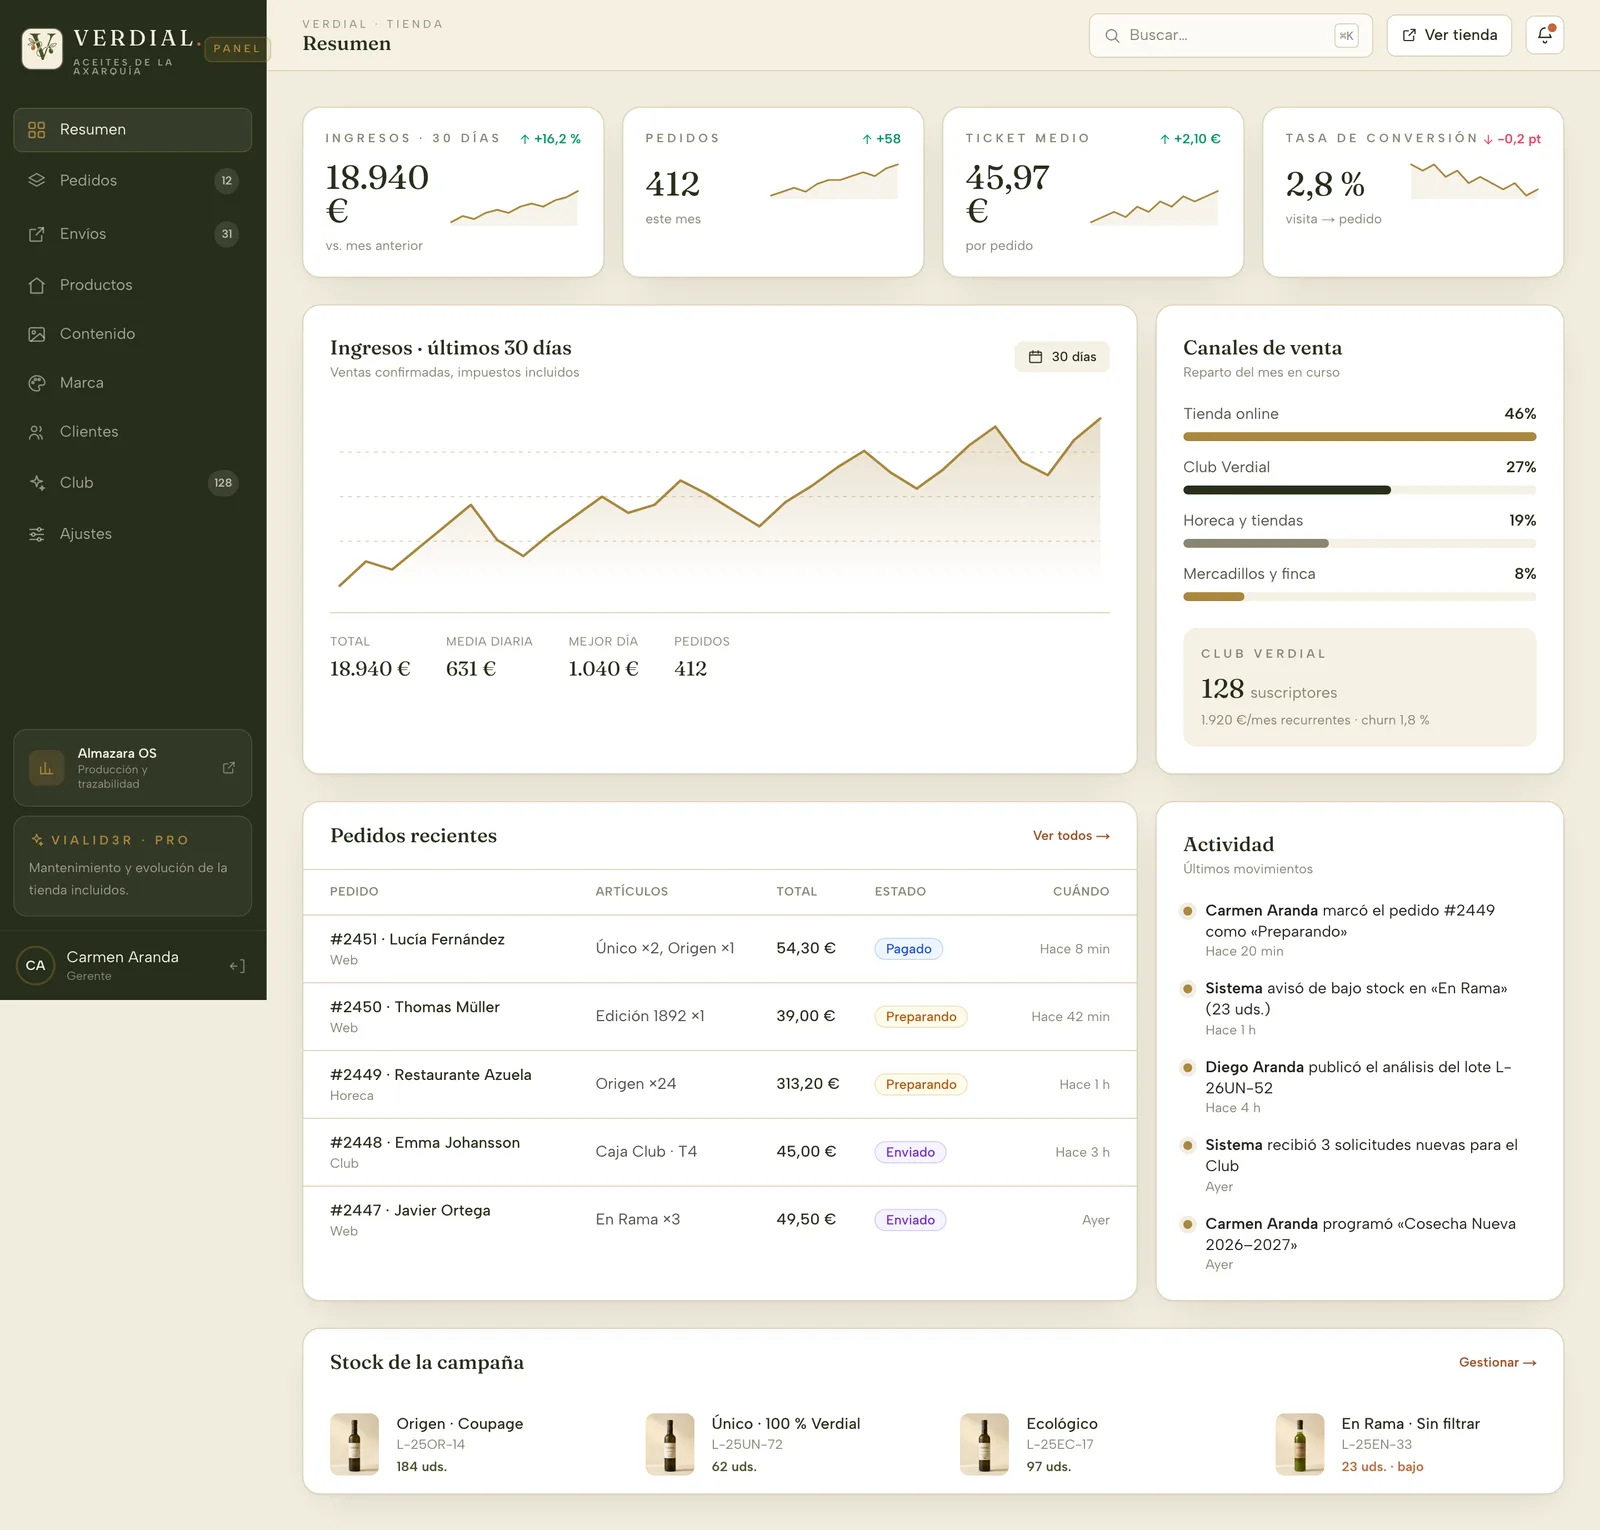Open Clientes in the sidebar
The image size is (1600, 1530).
[x=132, y=432]
